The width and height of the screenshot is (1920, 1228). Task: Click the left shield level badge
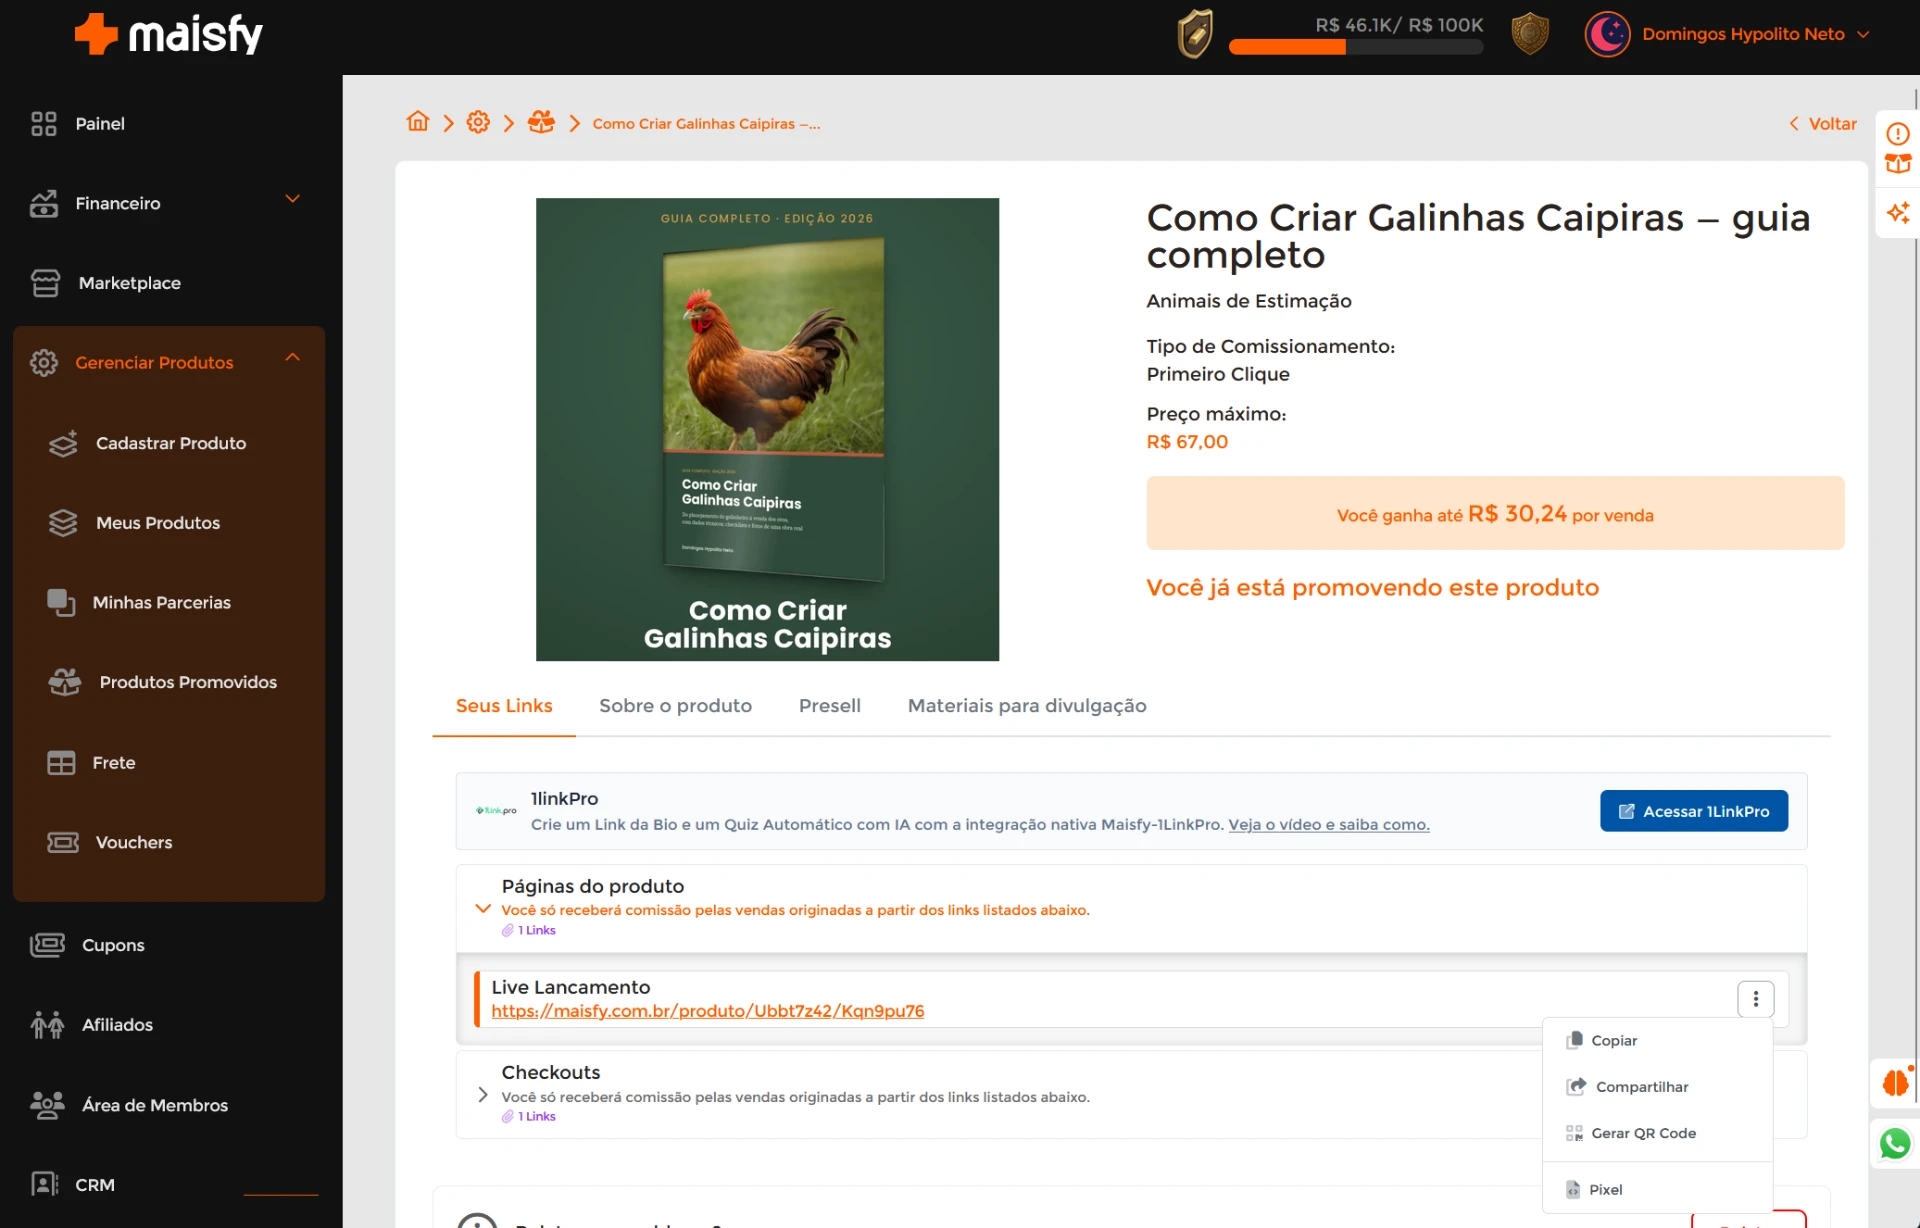tap(1194, 34)
